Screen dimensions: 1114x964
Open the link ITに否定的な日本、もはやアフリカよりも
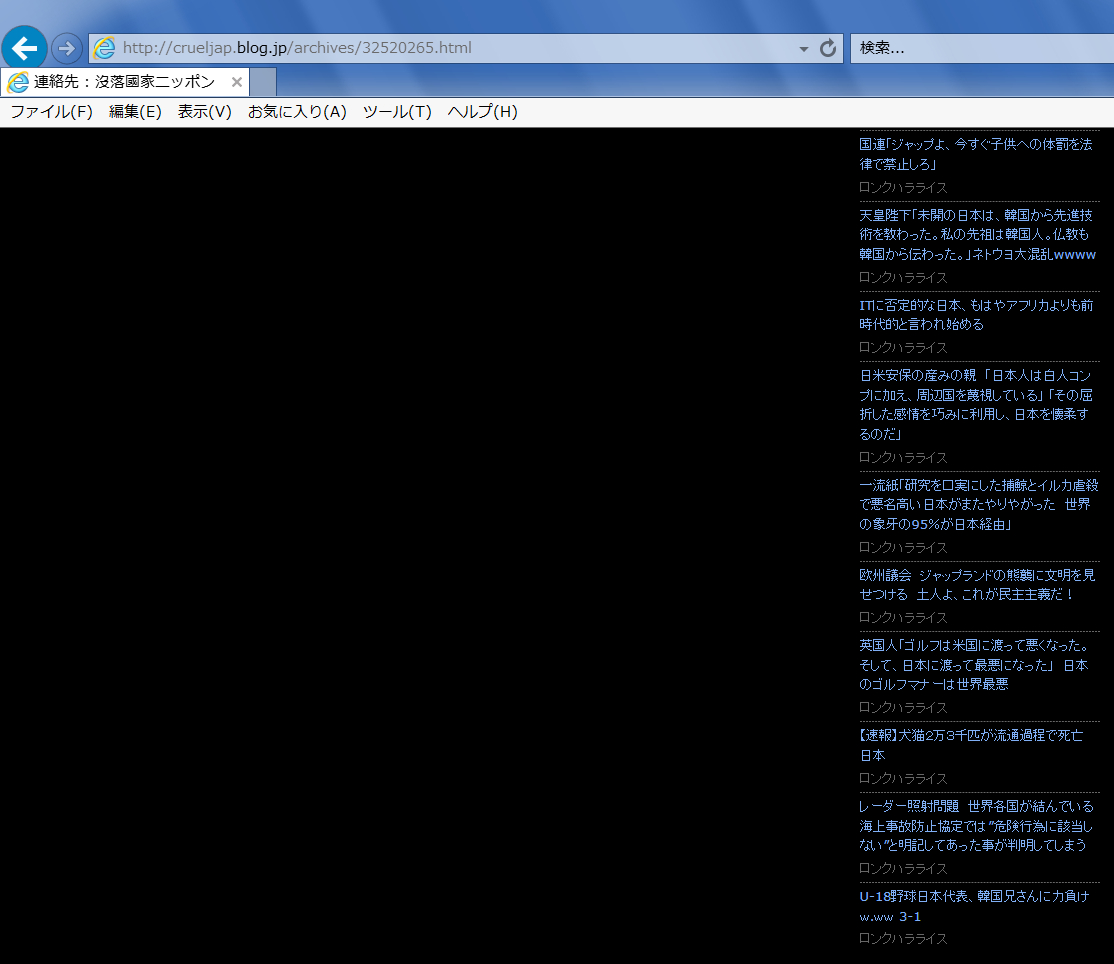[976, 315]
